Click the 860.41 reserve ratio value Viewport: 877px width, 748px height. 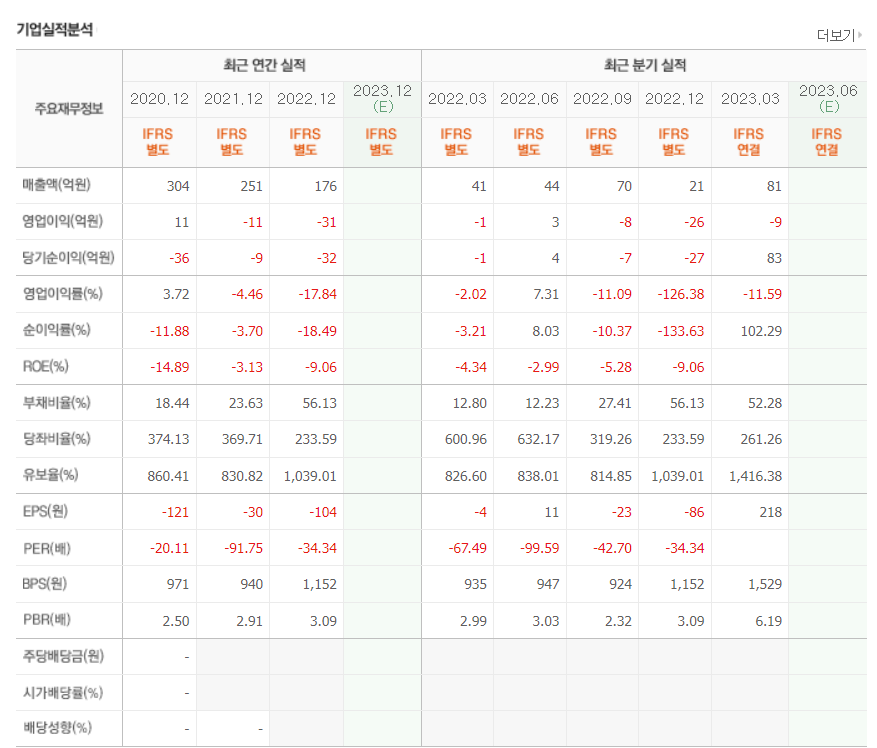coord(168,476)
